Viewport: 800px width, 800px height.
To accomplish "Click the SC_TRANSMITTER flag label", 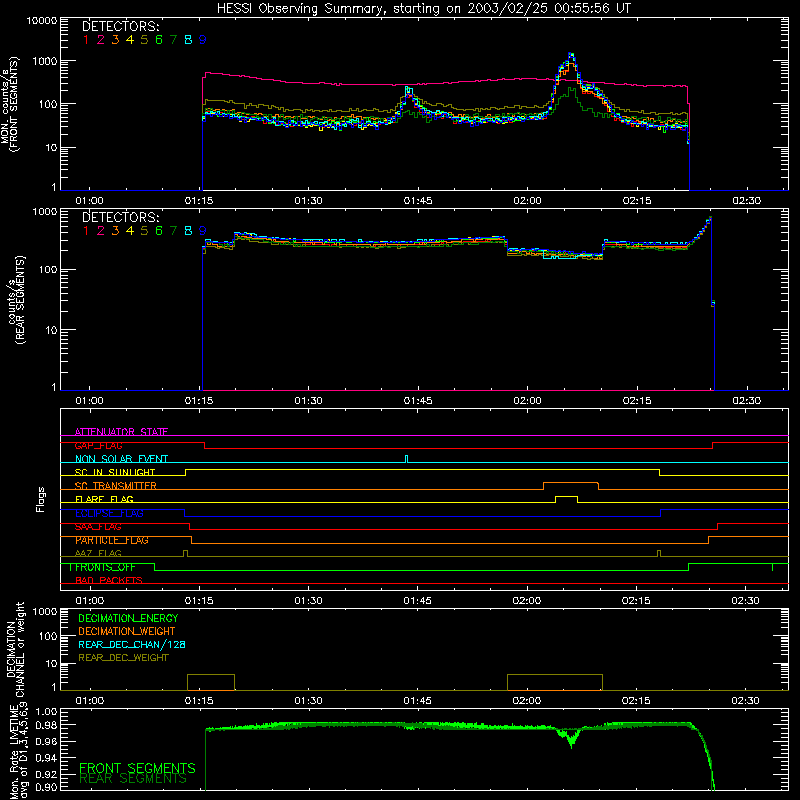I will coord(116,486).
